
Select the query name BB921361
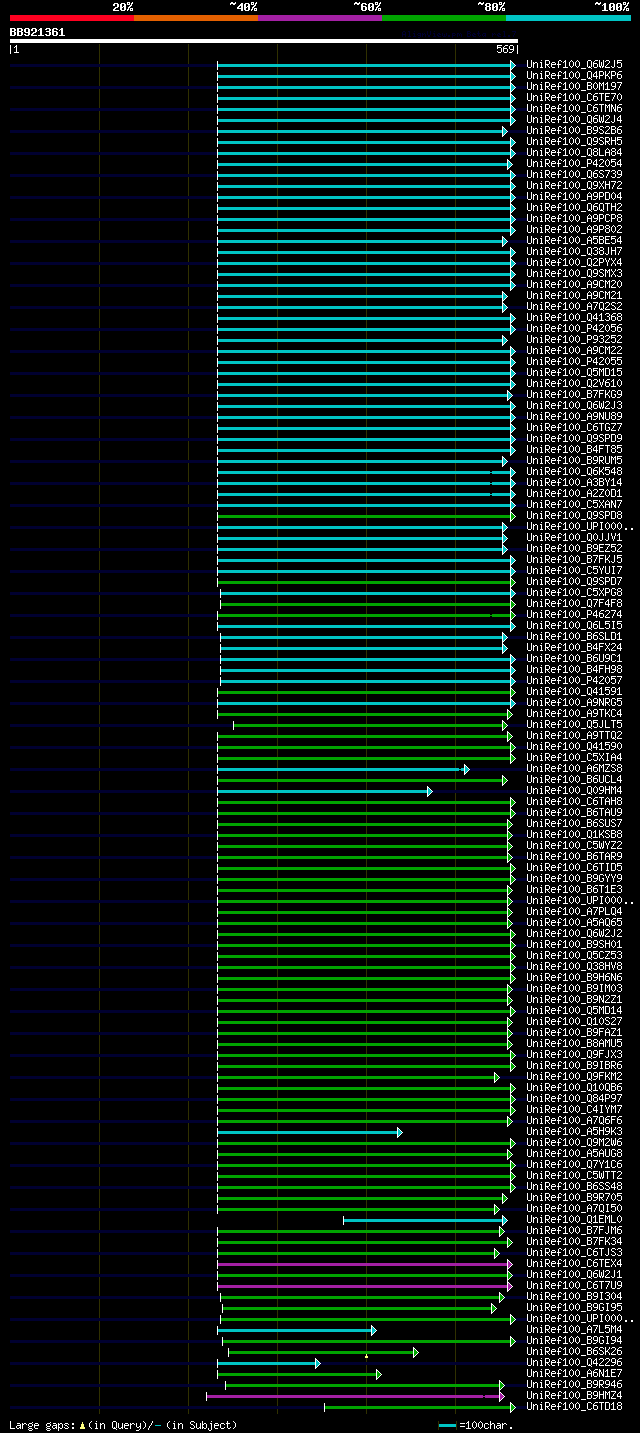click(x=37, y=32)
